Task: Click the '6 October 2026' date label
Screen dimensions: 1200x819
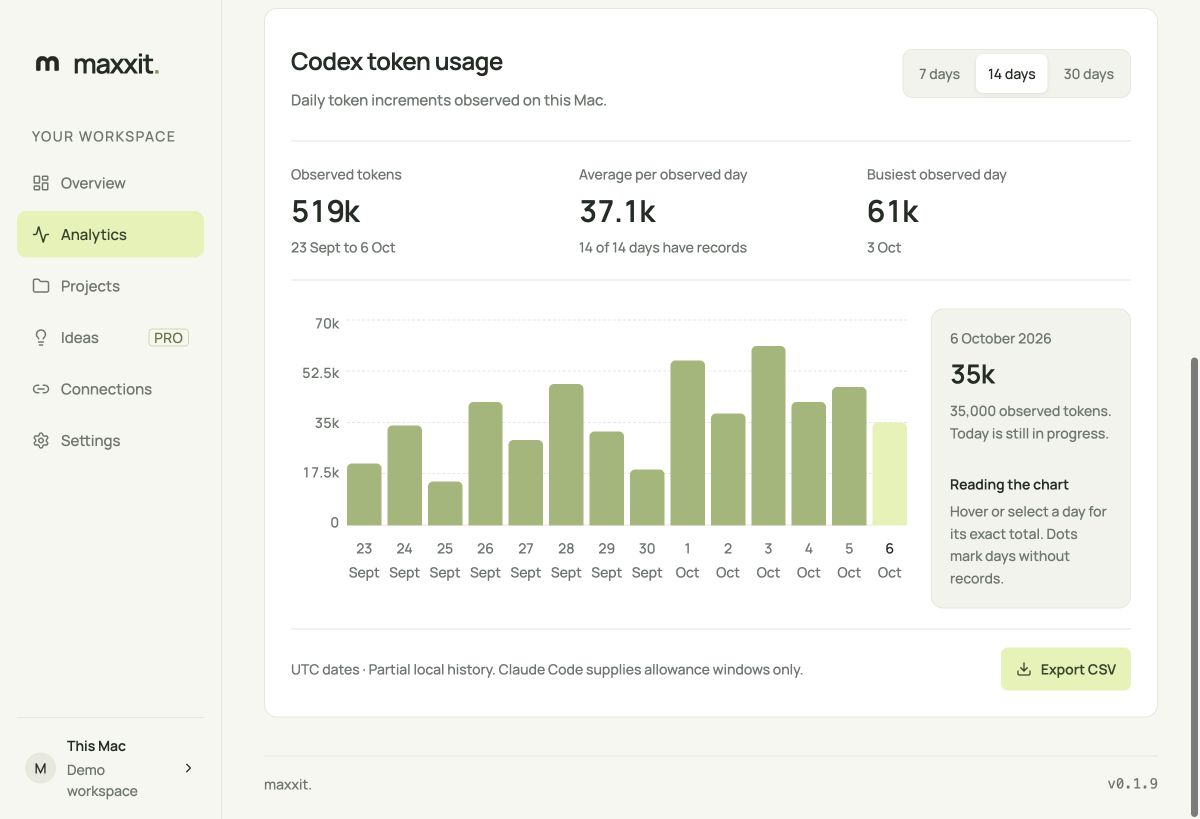Action: [x=1000, y=338]
